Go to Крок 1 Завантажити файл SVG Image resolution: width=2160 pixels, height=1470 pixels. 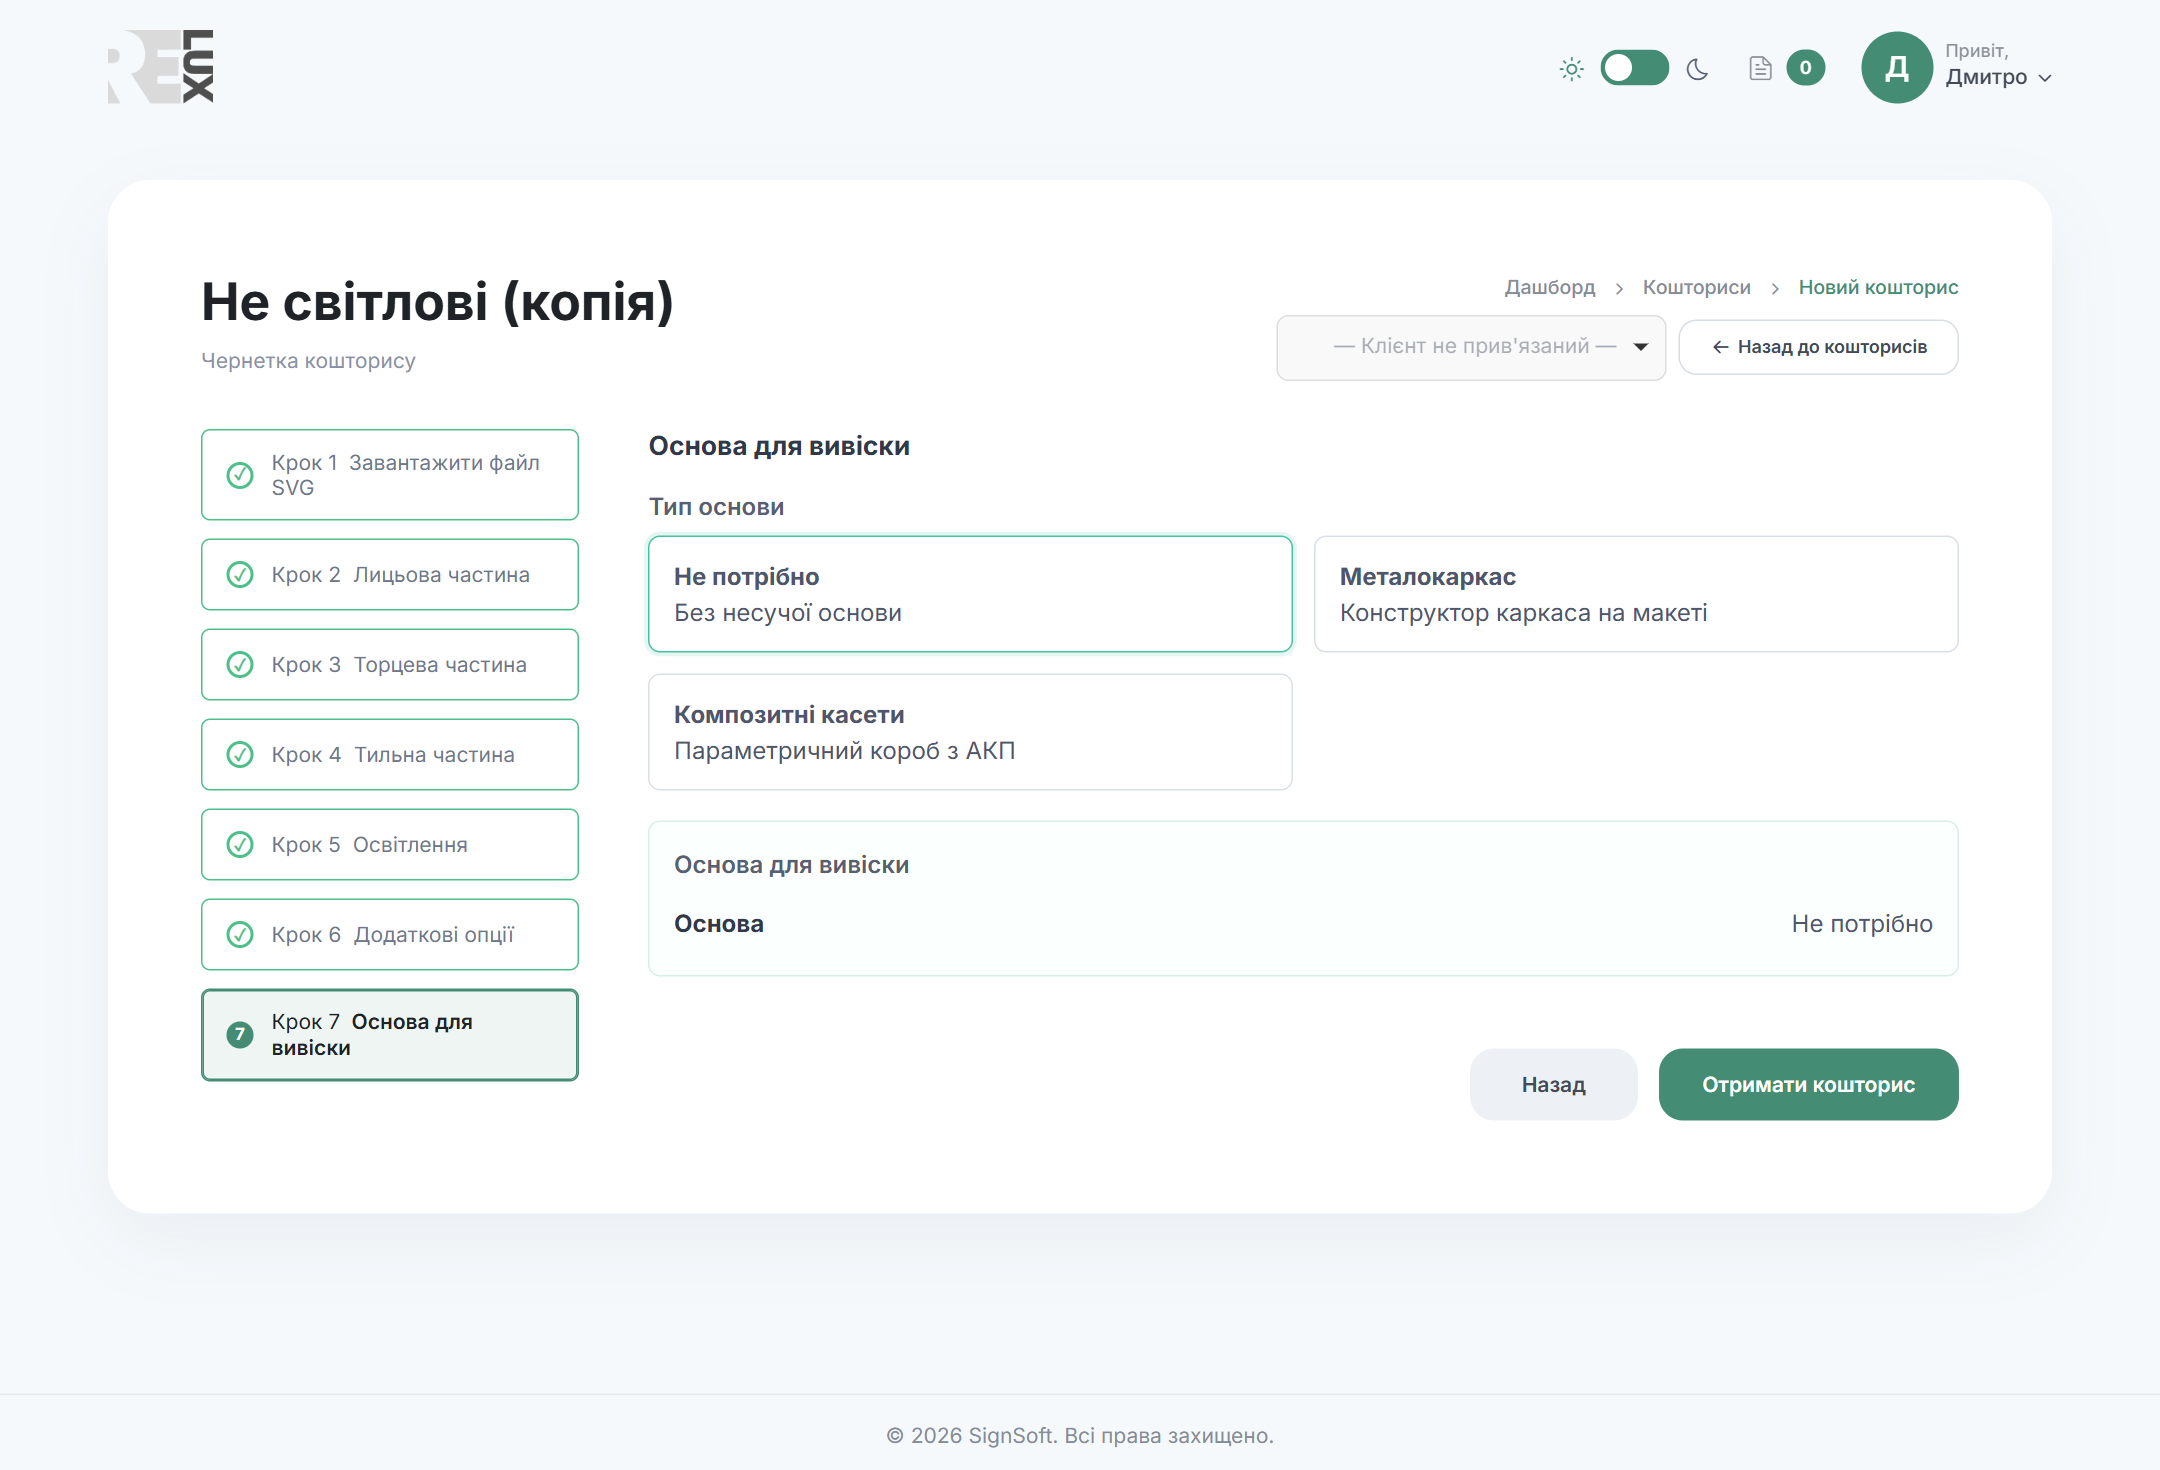coord(390,475)
